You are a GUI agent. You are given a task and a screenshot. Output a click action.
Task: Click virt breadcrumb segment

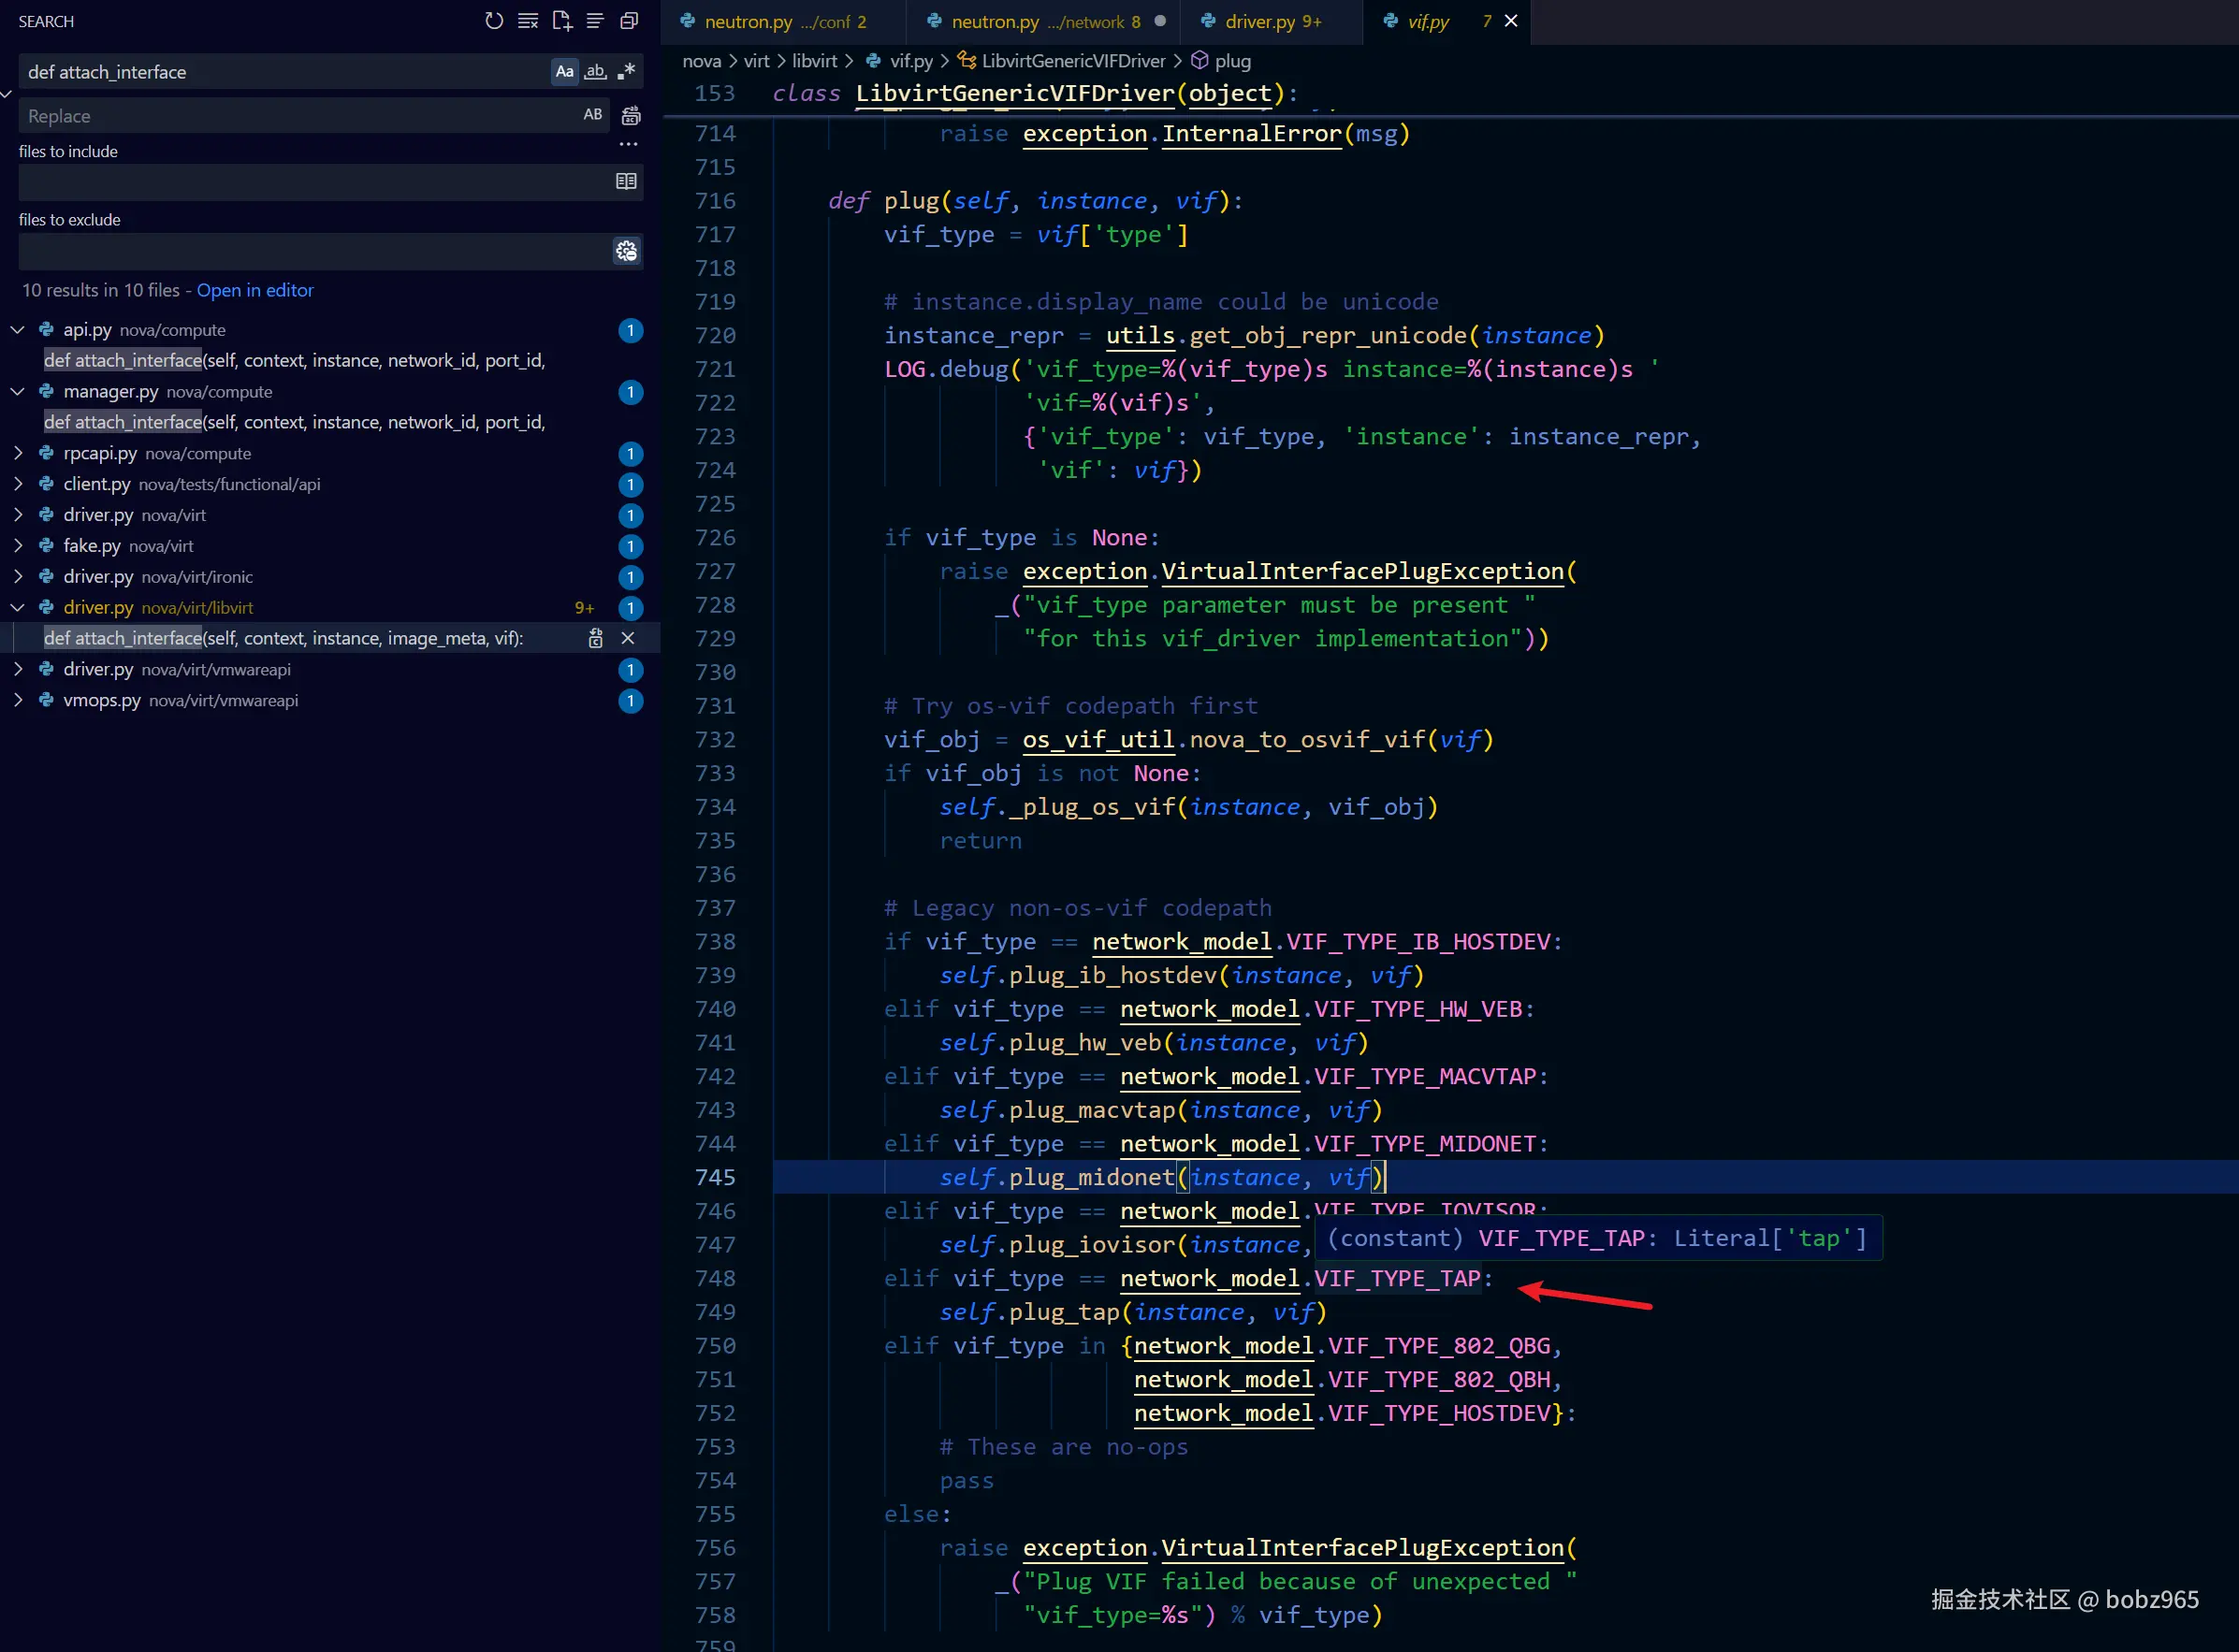click(757, 61)
